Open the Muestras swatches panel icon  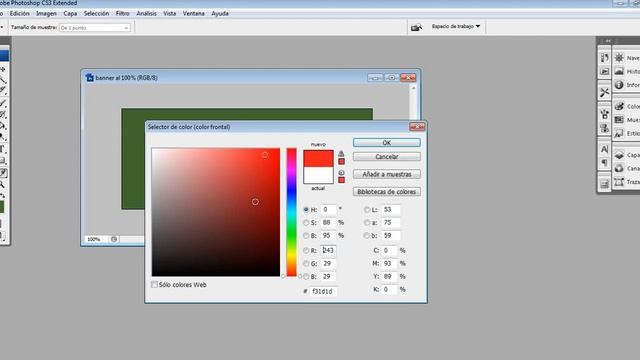coord(619,120)
